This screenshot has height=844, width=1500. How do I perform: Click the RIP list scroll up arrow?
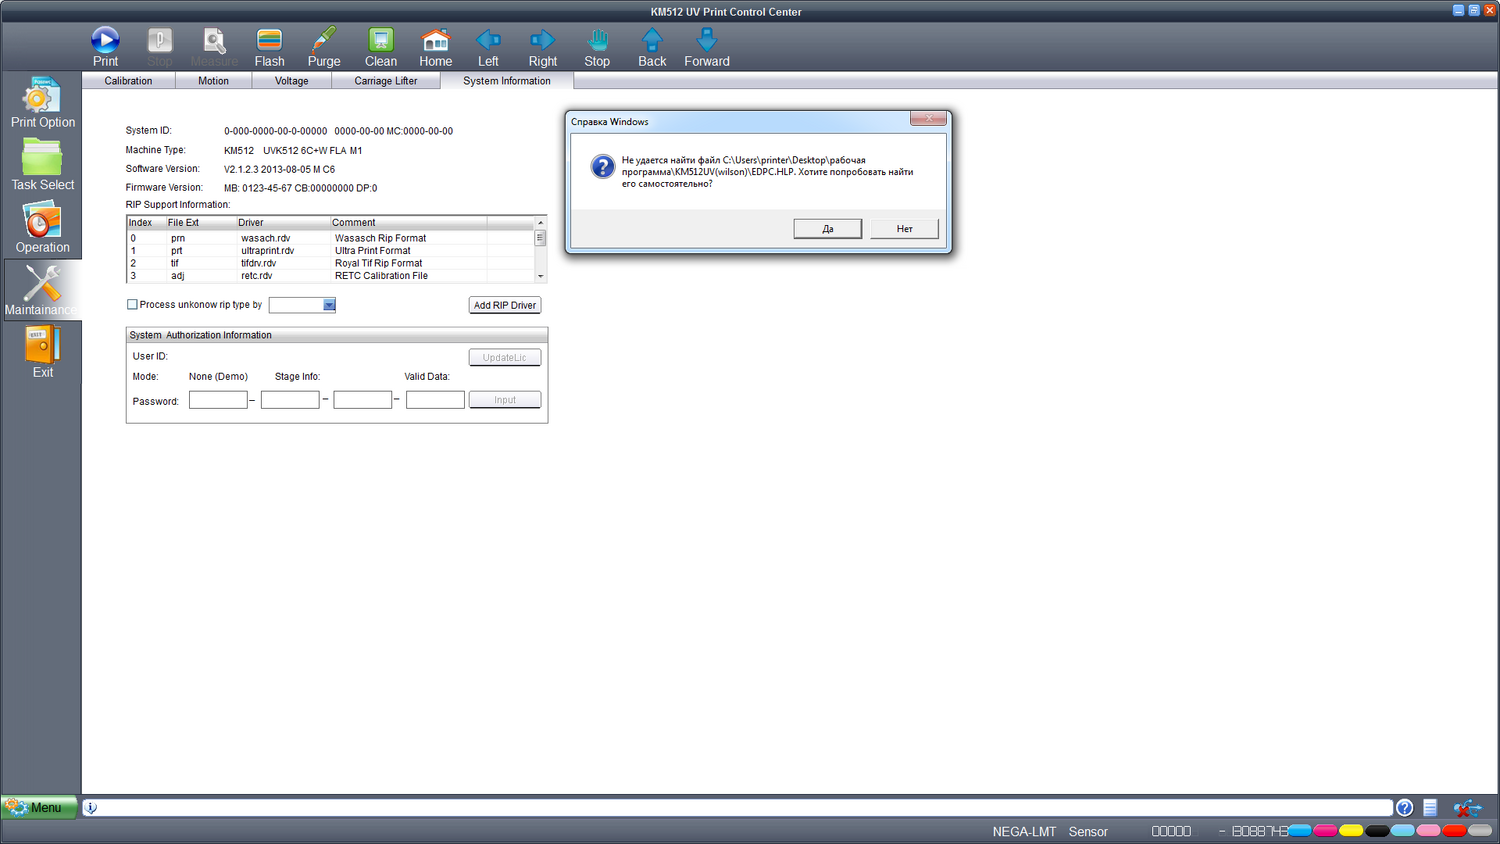click(541, 223)
